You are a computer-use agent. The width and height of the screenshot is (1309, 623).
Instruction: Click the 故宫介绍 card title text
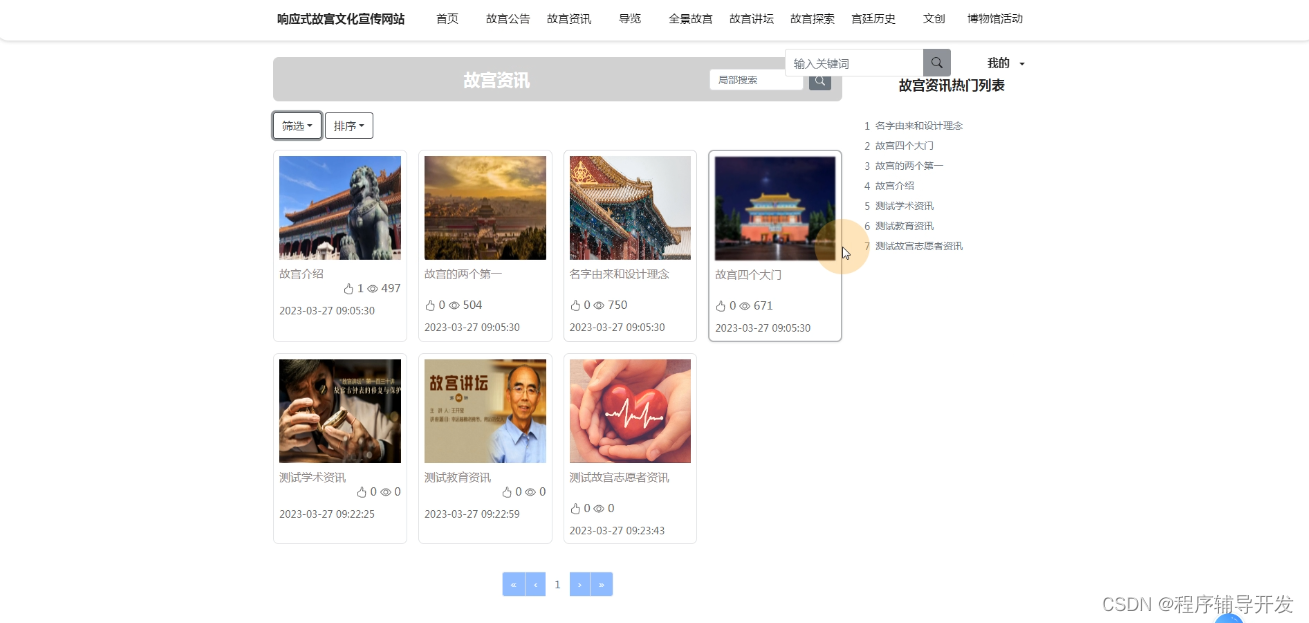point(301,274)
